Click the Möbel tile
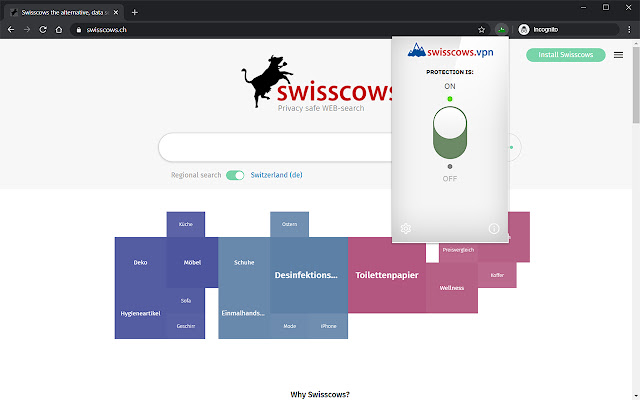This screenshot has width=640, height=400. pyautogui.click(x=192, y=262)
